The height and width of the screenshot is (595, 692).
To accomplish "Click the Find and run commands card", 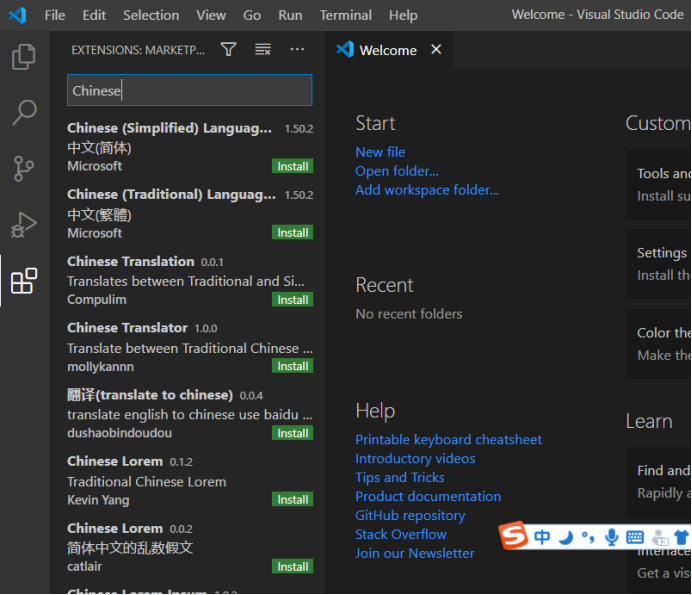I will point(659,482).
